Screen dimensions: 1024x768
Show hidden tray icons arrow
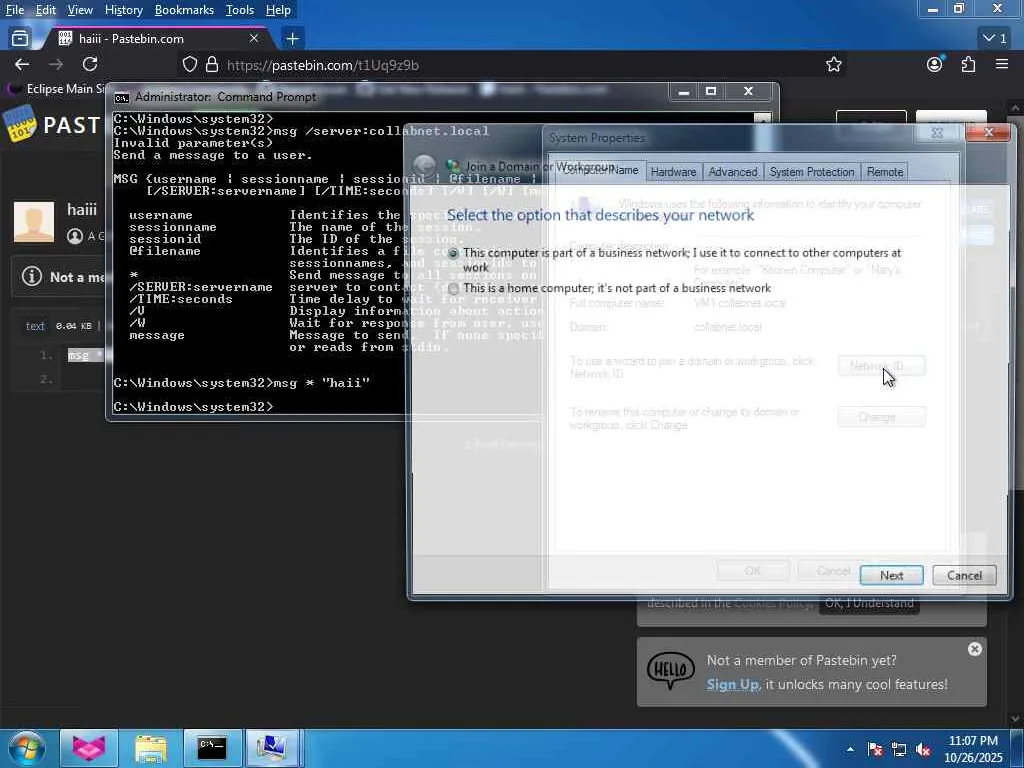[x=850, y=749]
